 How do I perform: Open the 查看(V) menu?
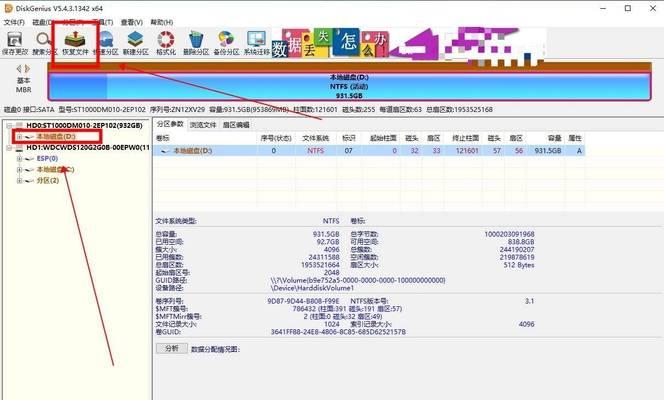pos(132,22)
